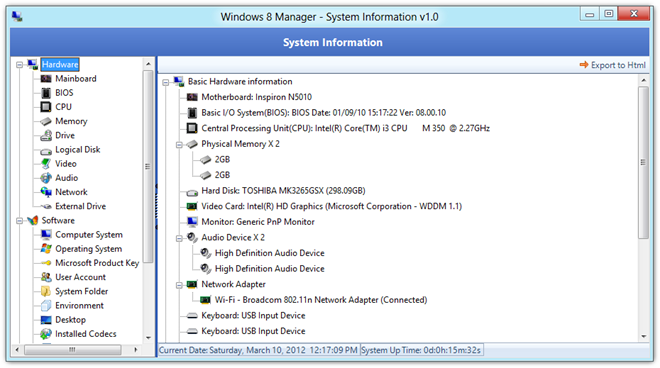Click the Logical Disk icon in the sidebar
The width and height of the screenshot is (660, 368).
coord(46,151)
